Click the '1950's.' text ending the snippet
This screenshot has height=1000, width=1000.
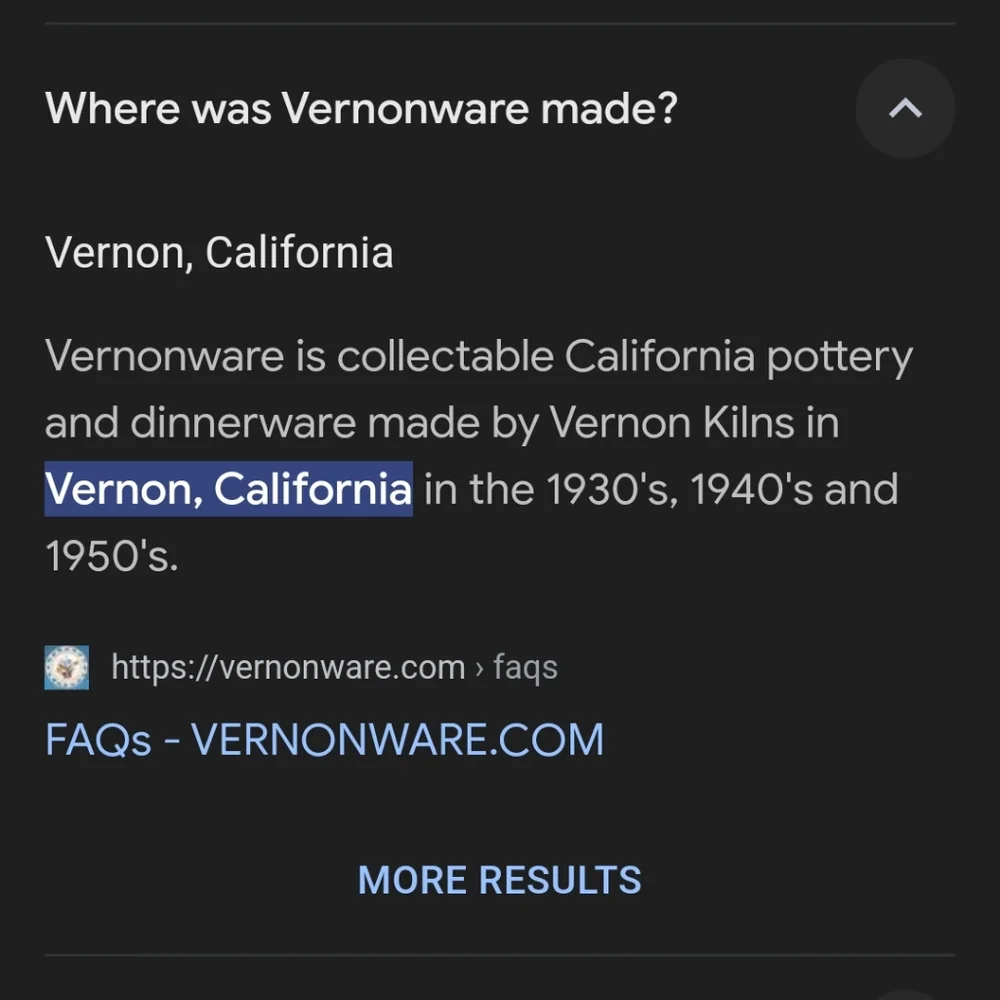112,556
